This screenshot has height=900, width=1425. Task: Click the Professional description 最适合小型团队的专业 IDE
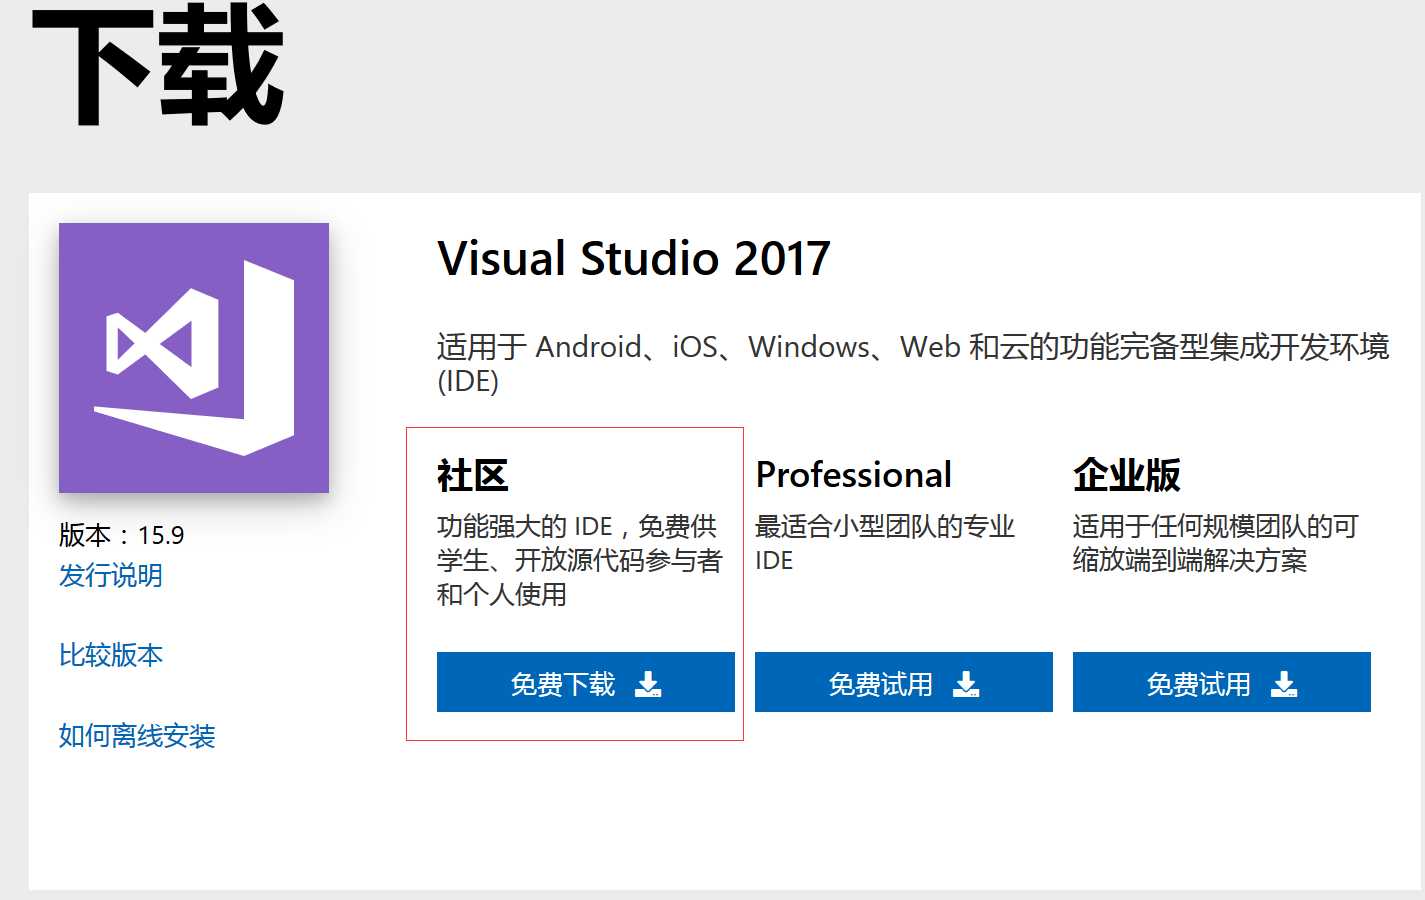pyautogui.click(x=885, y=543)
